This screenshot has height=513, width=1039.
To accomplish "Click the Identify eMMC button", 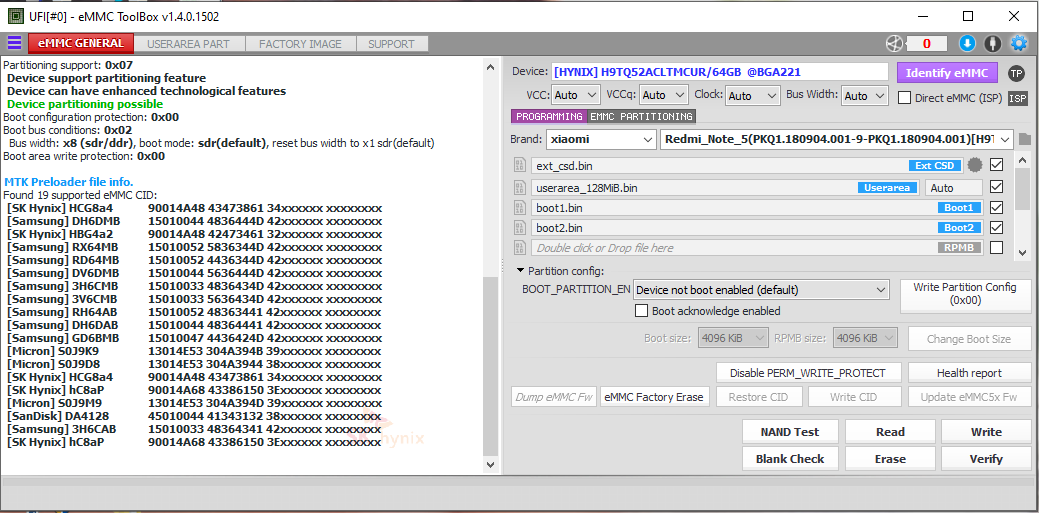I will (x=947, y=73).
